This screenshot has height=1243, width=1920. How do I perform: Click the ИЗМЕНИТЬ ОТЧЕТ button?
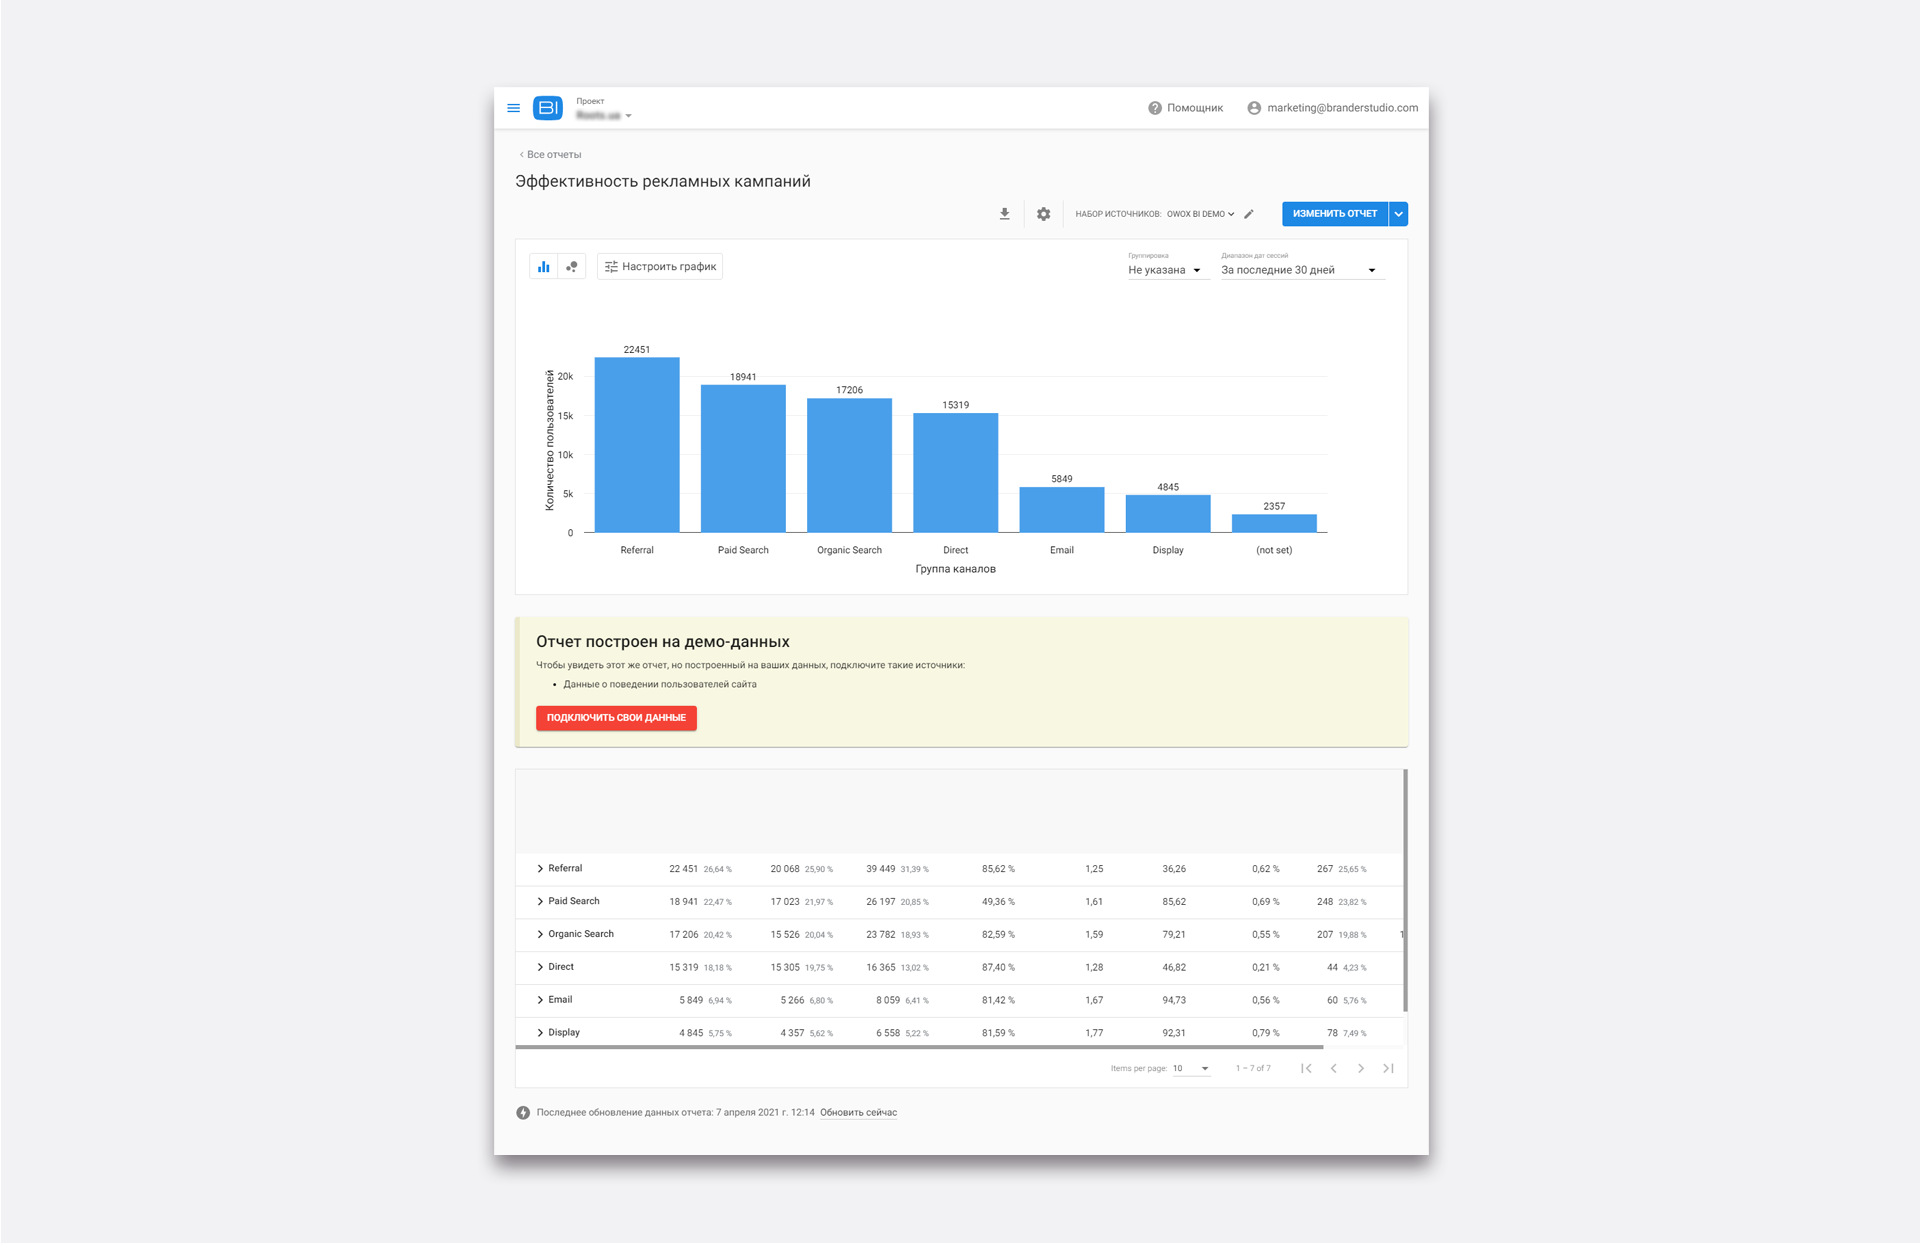[1334, 214]
